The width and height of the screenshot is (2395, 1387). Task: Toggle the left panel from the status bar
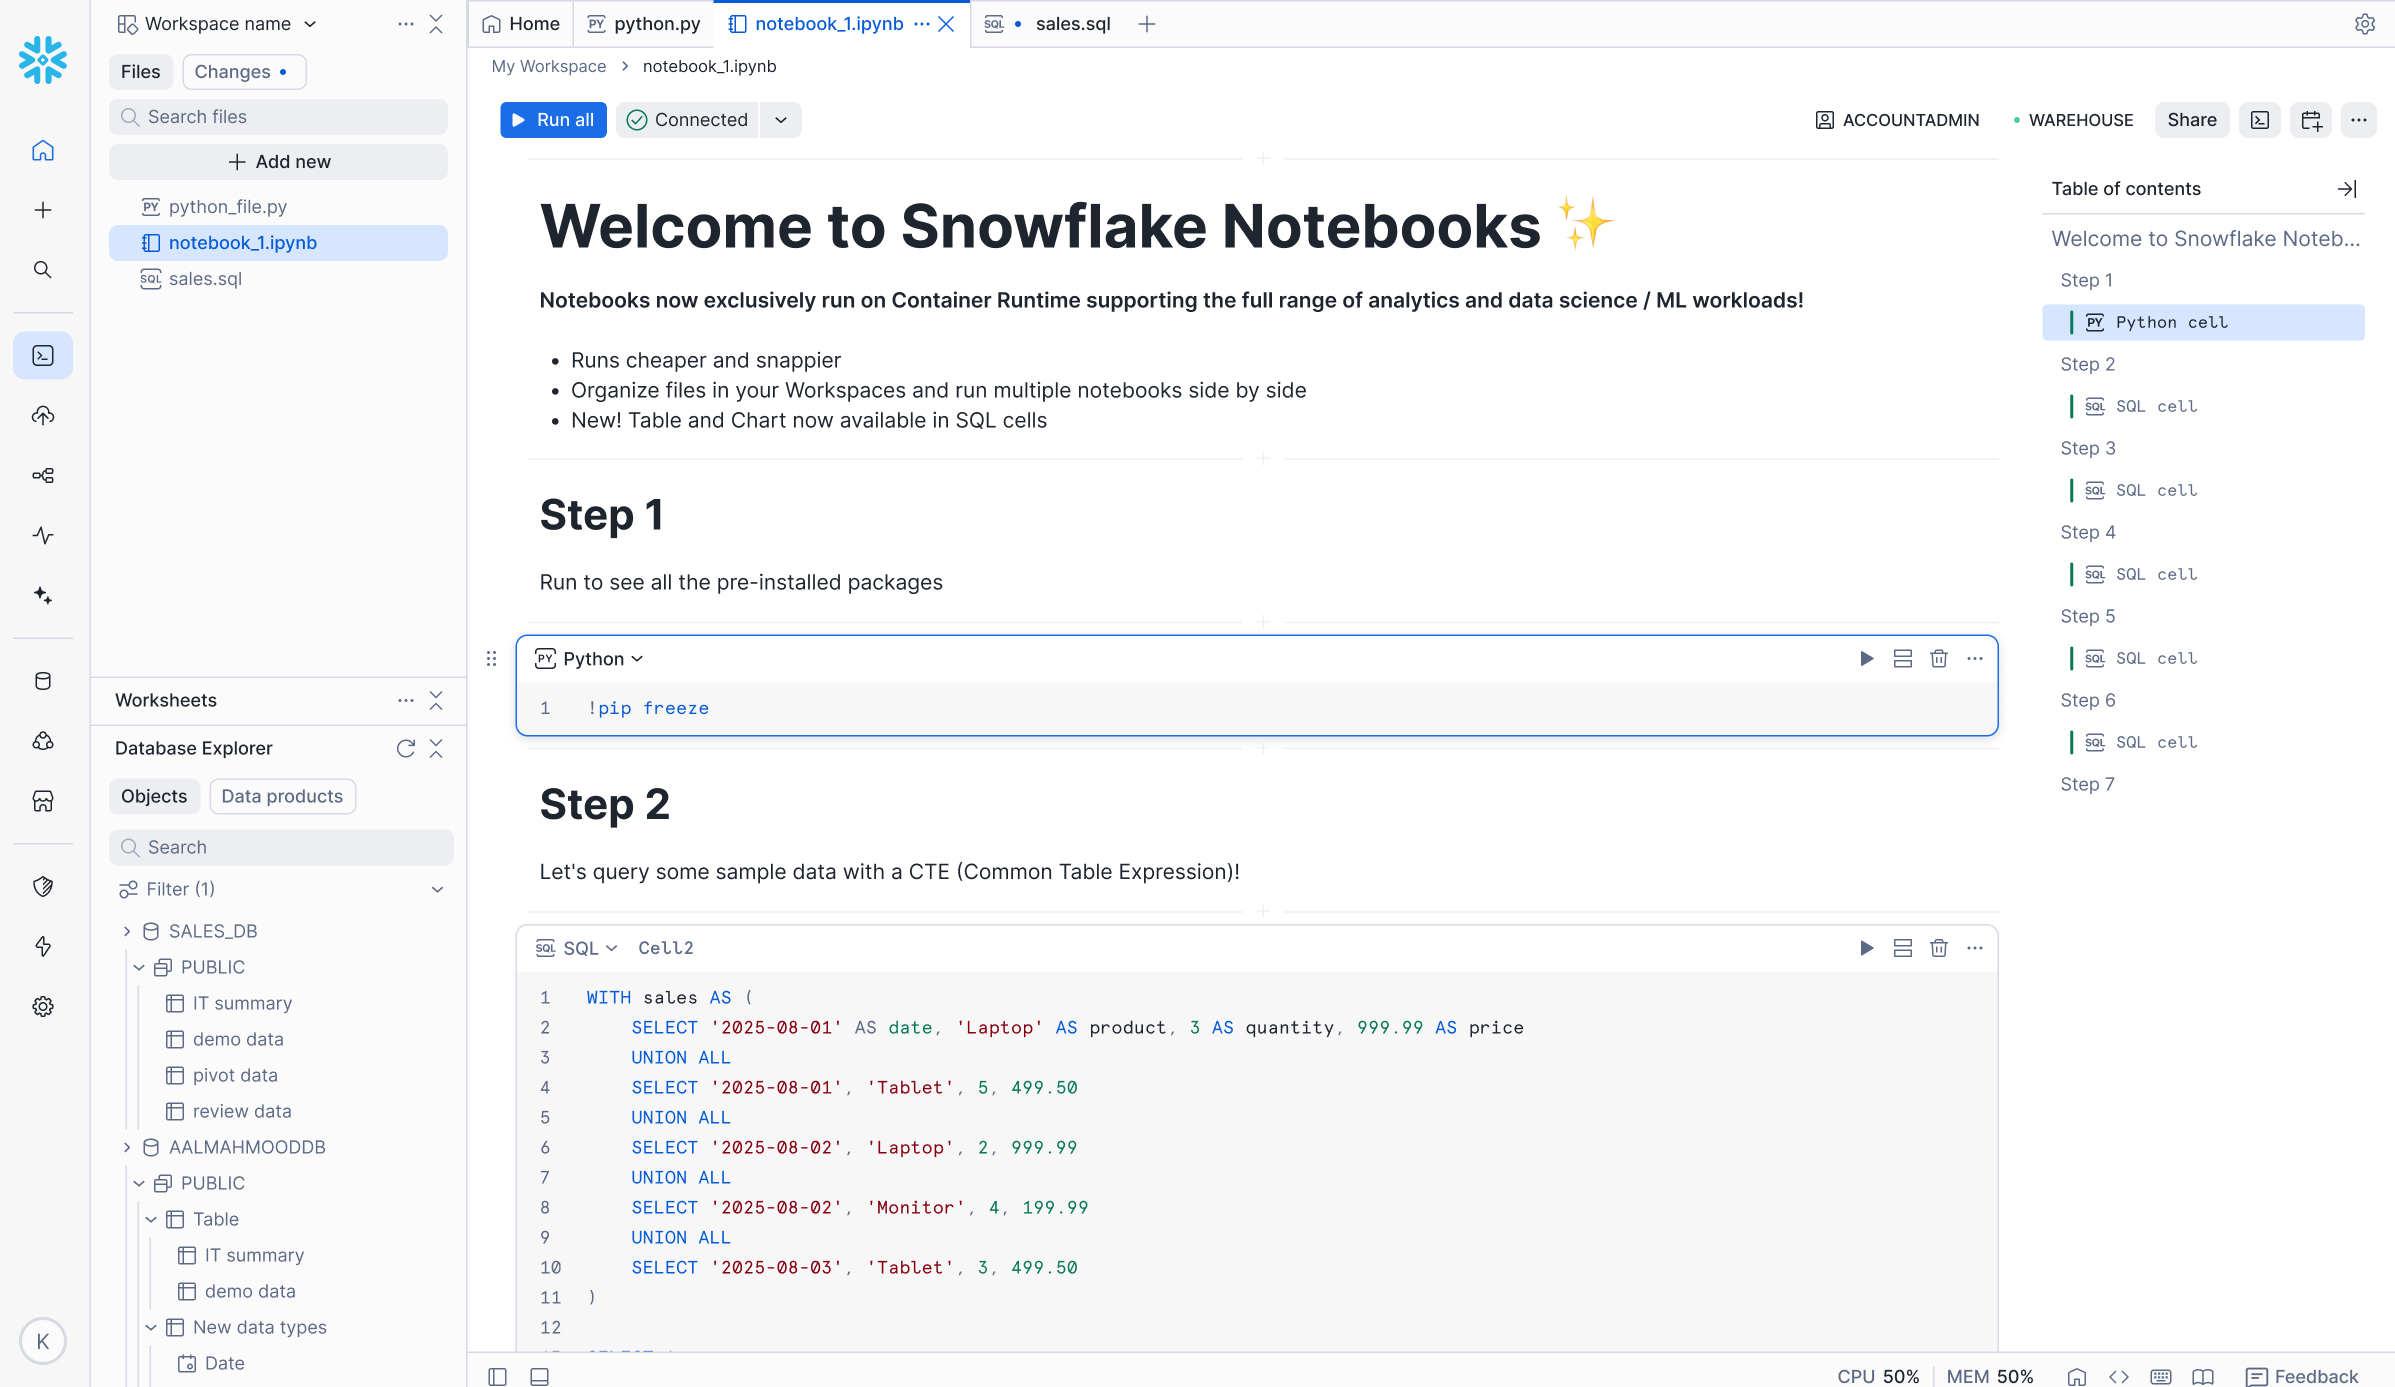496,1375
